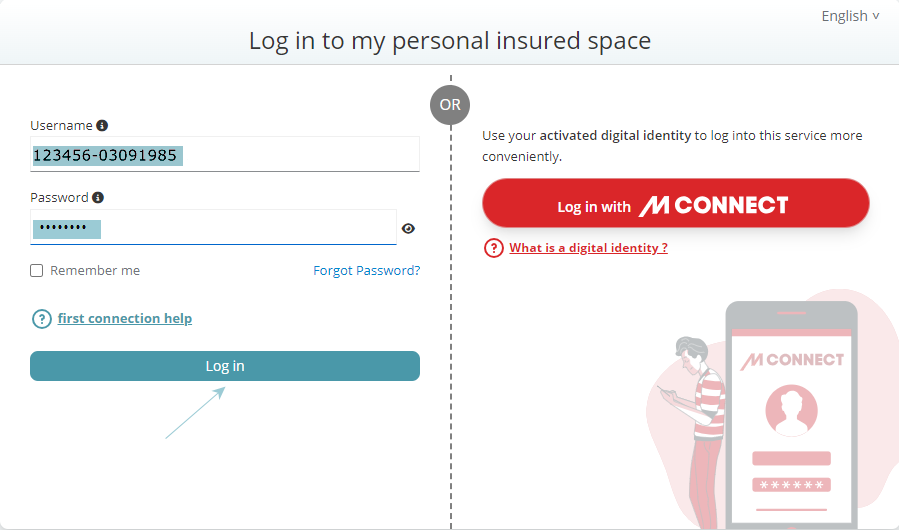Click the avatar icon on the phone illustration
This screenshot has height=530, width=899.
[x=791, y=410]
